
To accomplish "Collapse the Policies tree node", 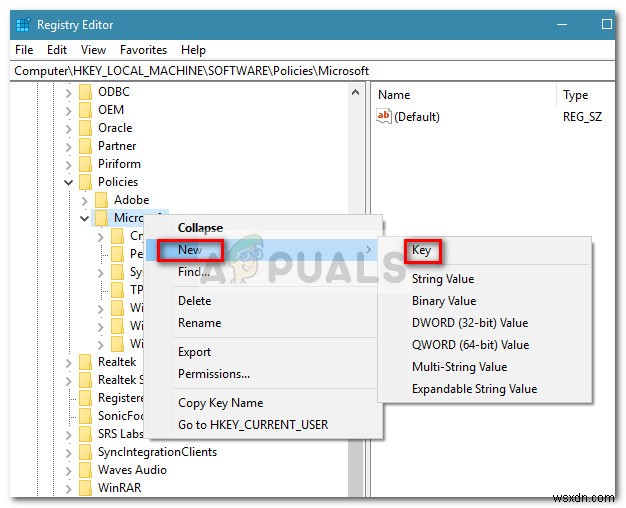I will (69, 183).
